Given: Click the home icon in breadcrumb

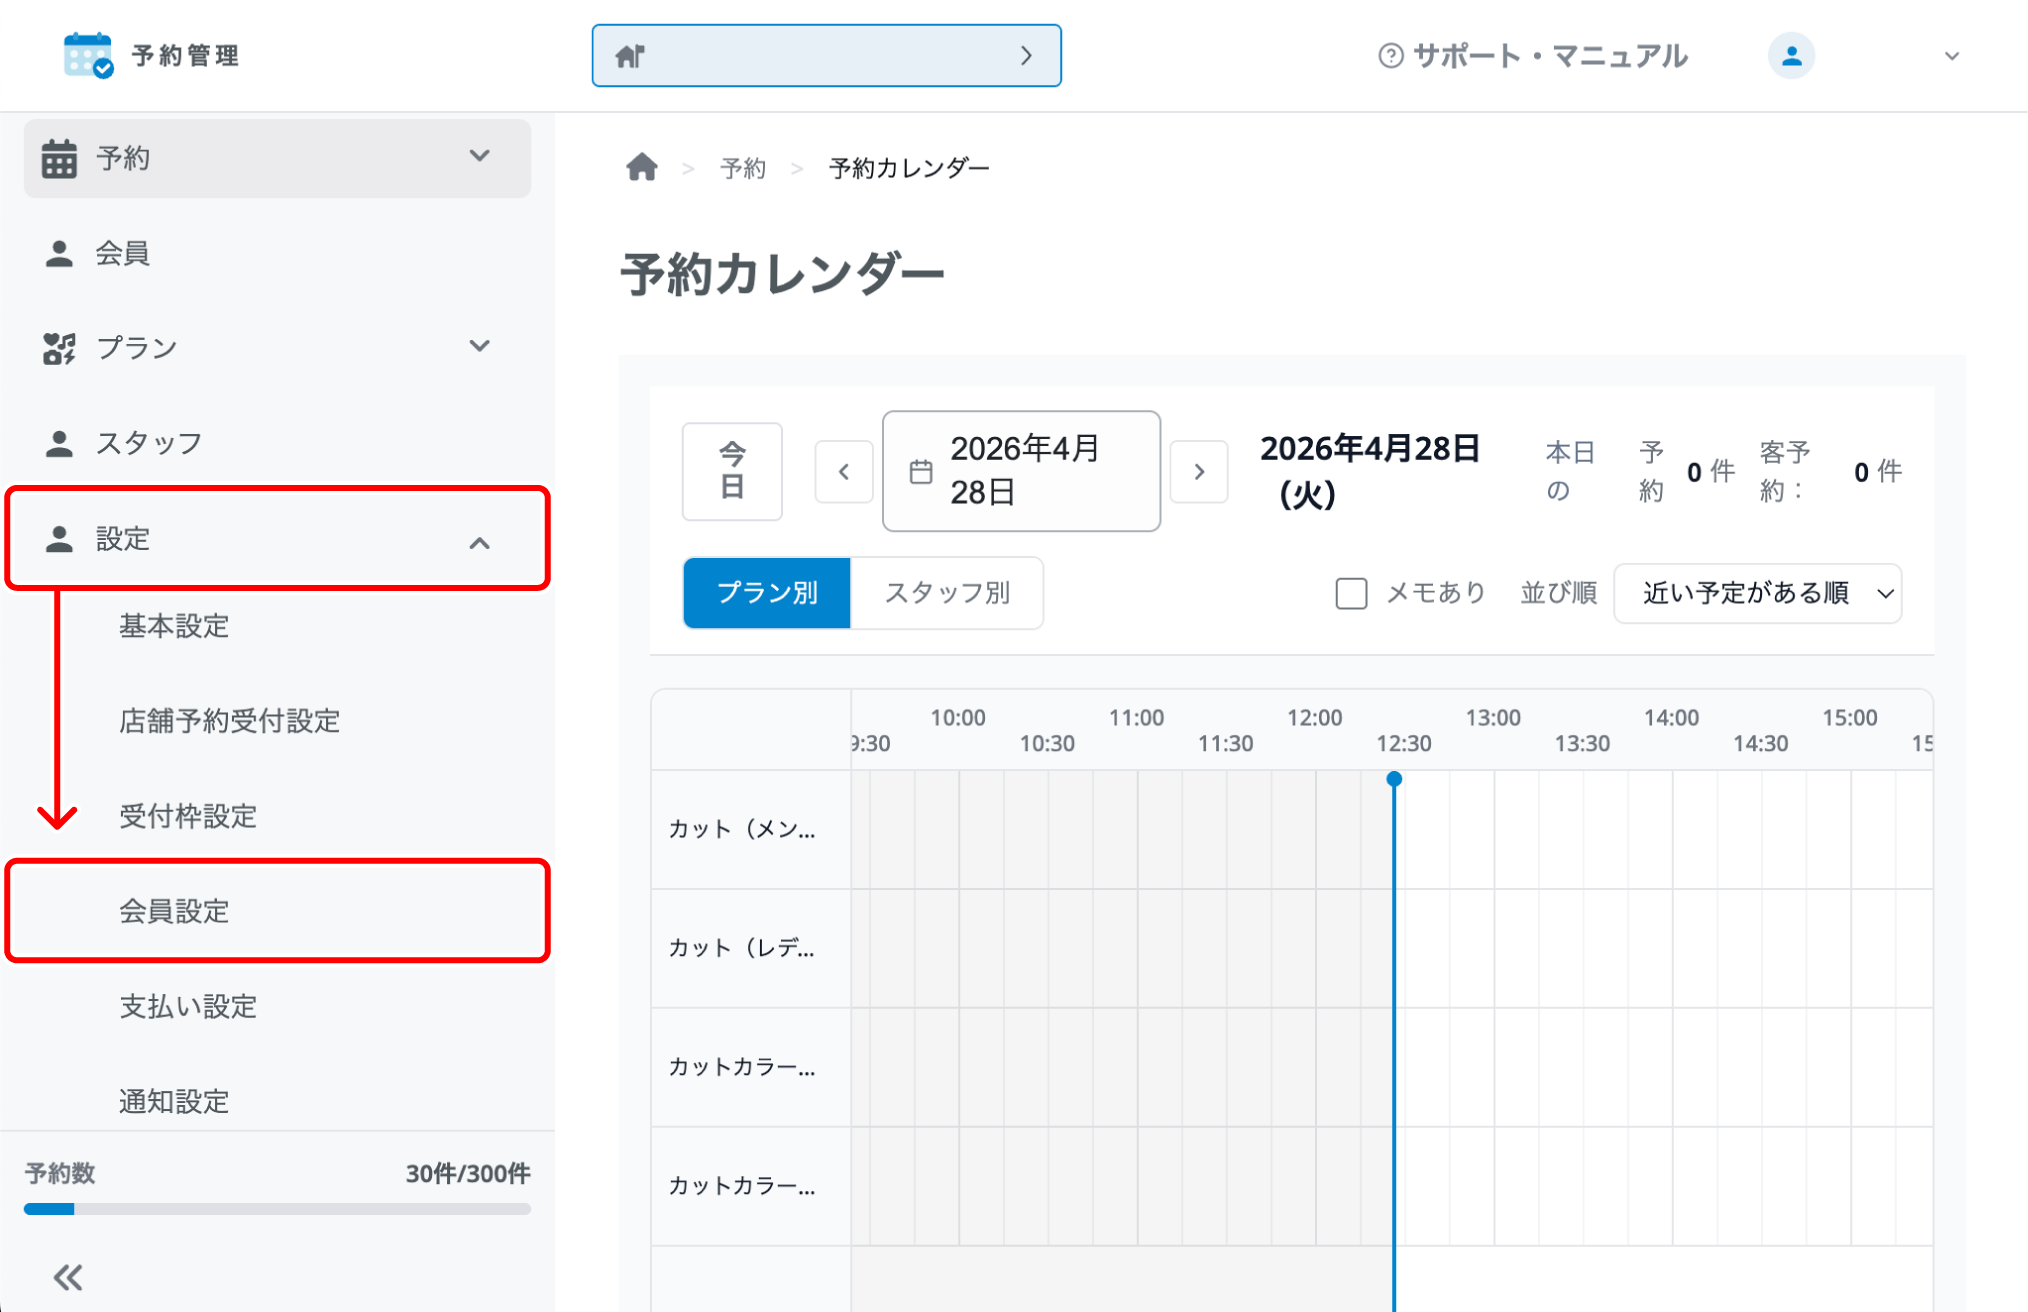Looking at the screenshot, I should (x=642, y=167).
